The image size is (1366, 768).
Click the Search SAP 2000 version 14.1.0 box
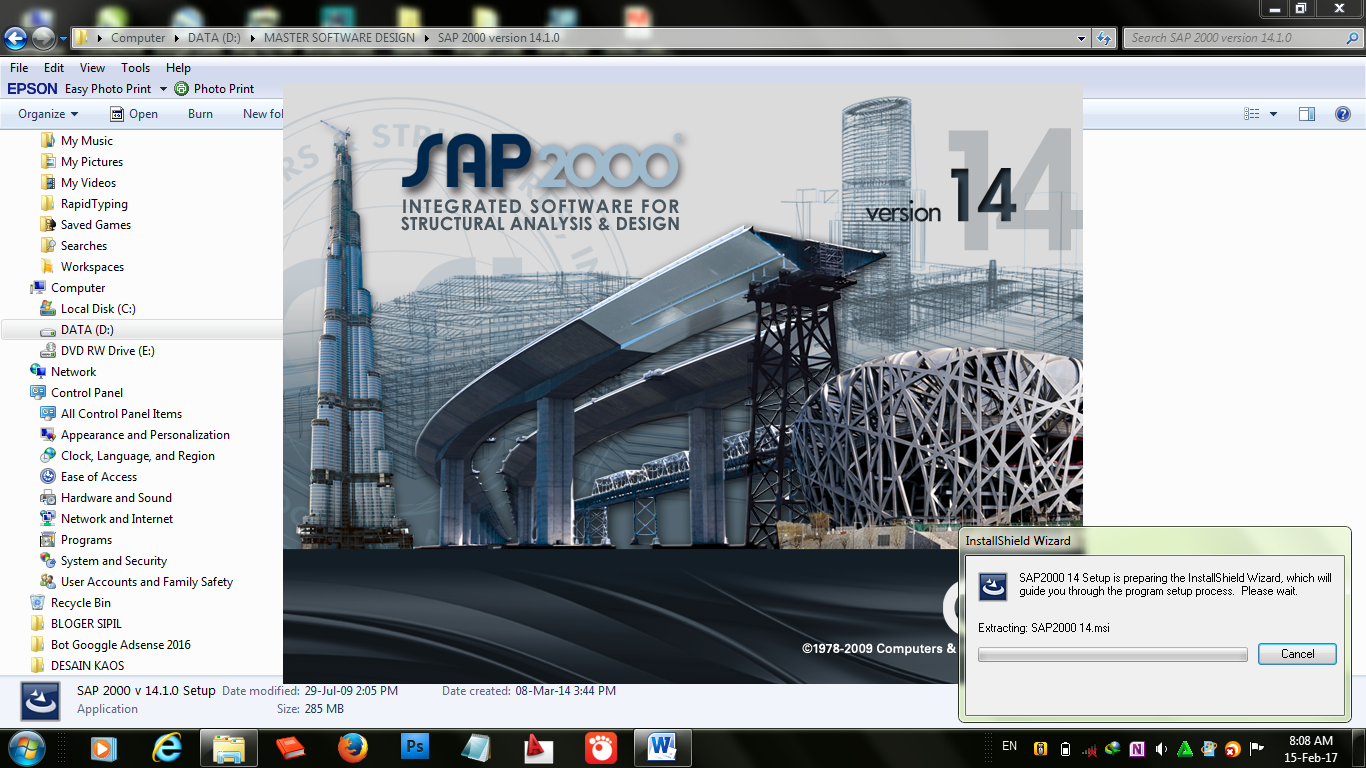pos(1242,38)
